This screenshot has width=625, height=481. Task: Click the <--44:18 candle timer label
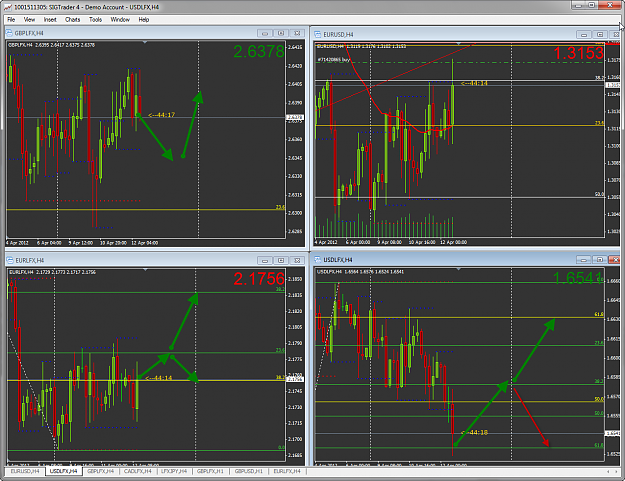[x=474, y=432]
